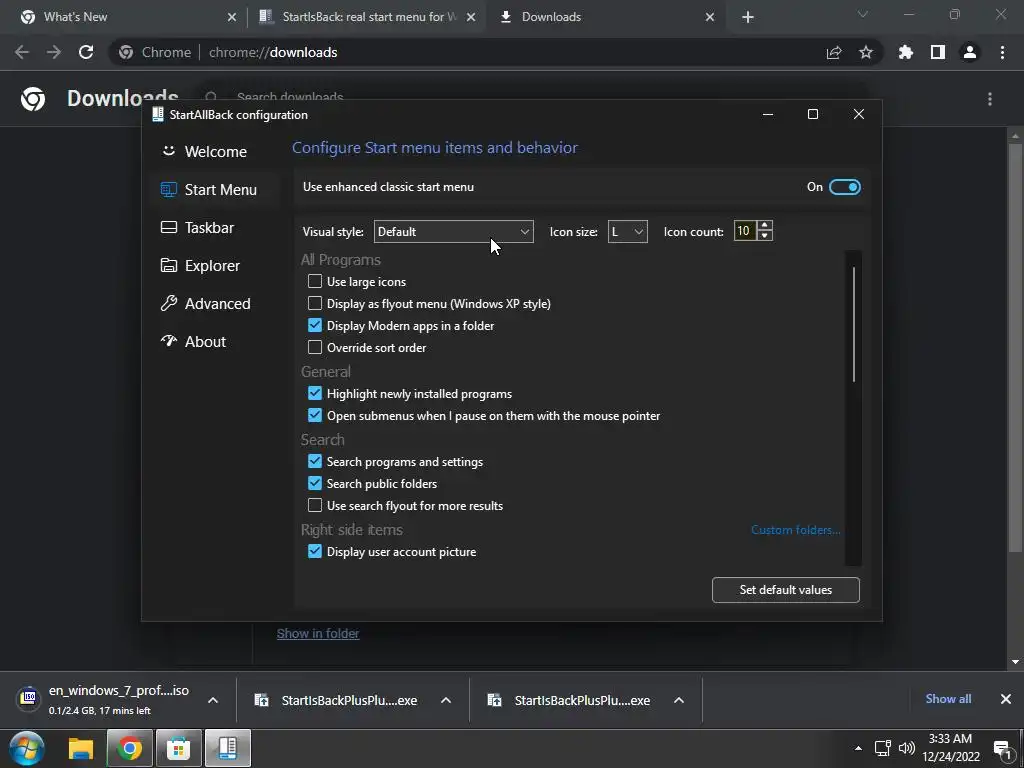Expand options for en_windows_7 iso download

coord(213,700)
